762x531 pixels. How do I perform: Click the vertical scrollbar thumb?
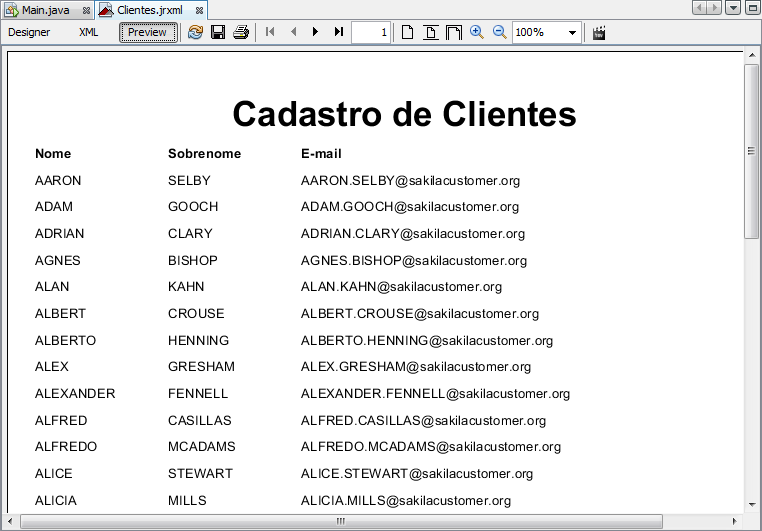752,152
